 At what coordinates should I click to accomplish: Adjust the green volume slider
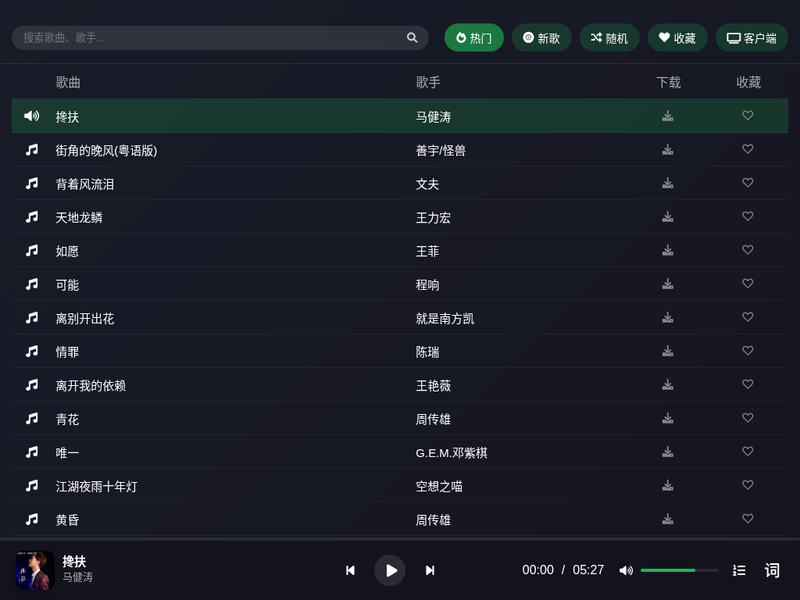click(679, 570)
